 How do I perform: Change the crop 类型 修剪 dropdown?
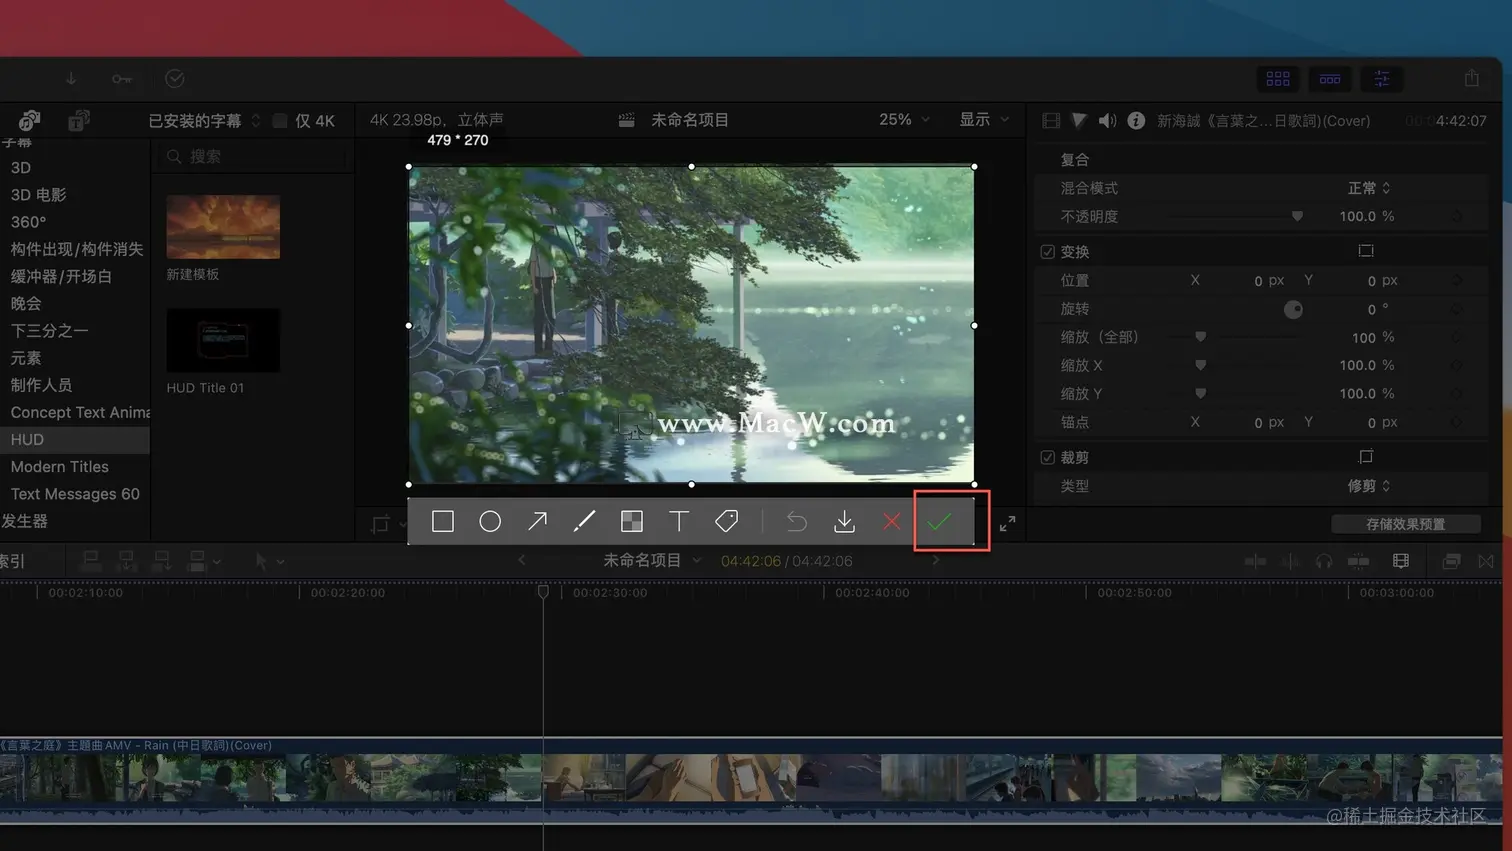coord(1369,486)
